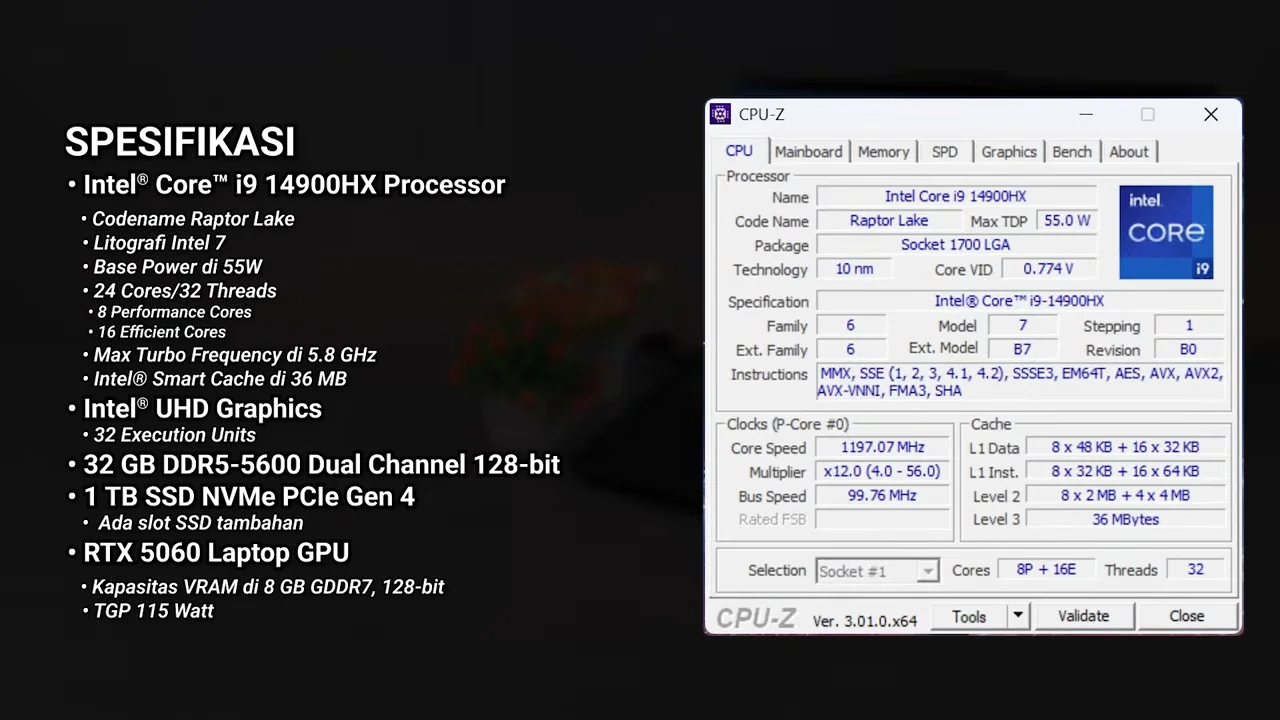Click the CPU-Z title bar app icon
Viewport: 1280px width, 720px height.
pyautogui.click(x=720, y=114)
